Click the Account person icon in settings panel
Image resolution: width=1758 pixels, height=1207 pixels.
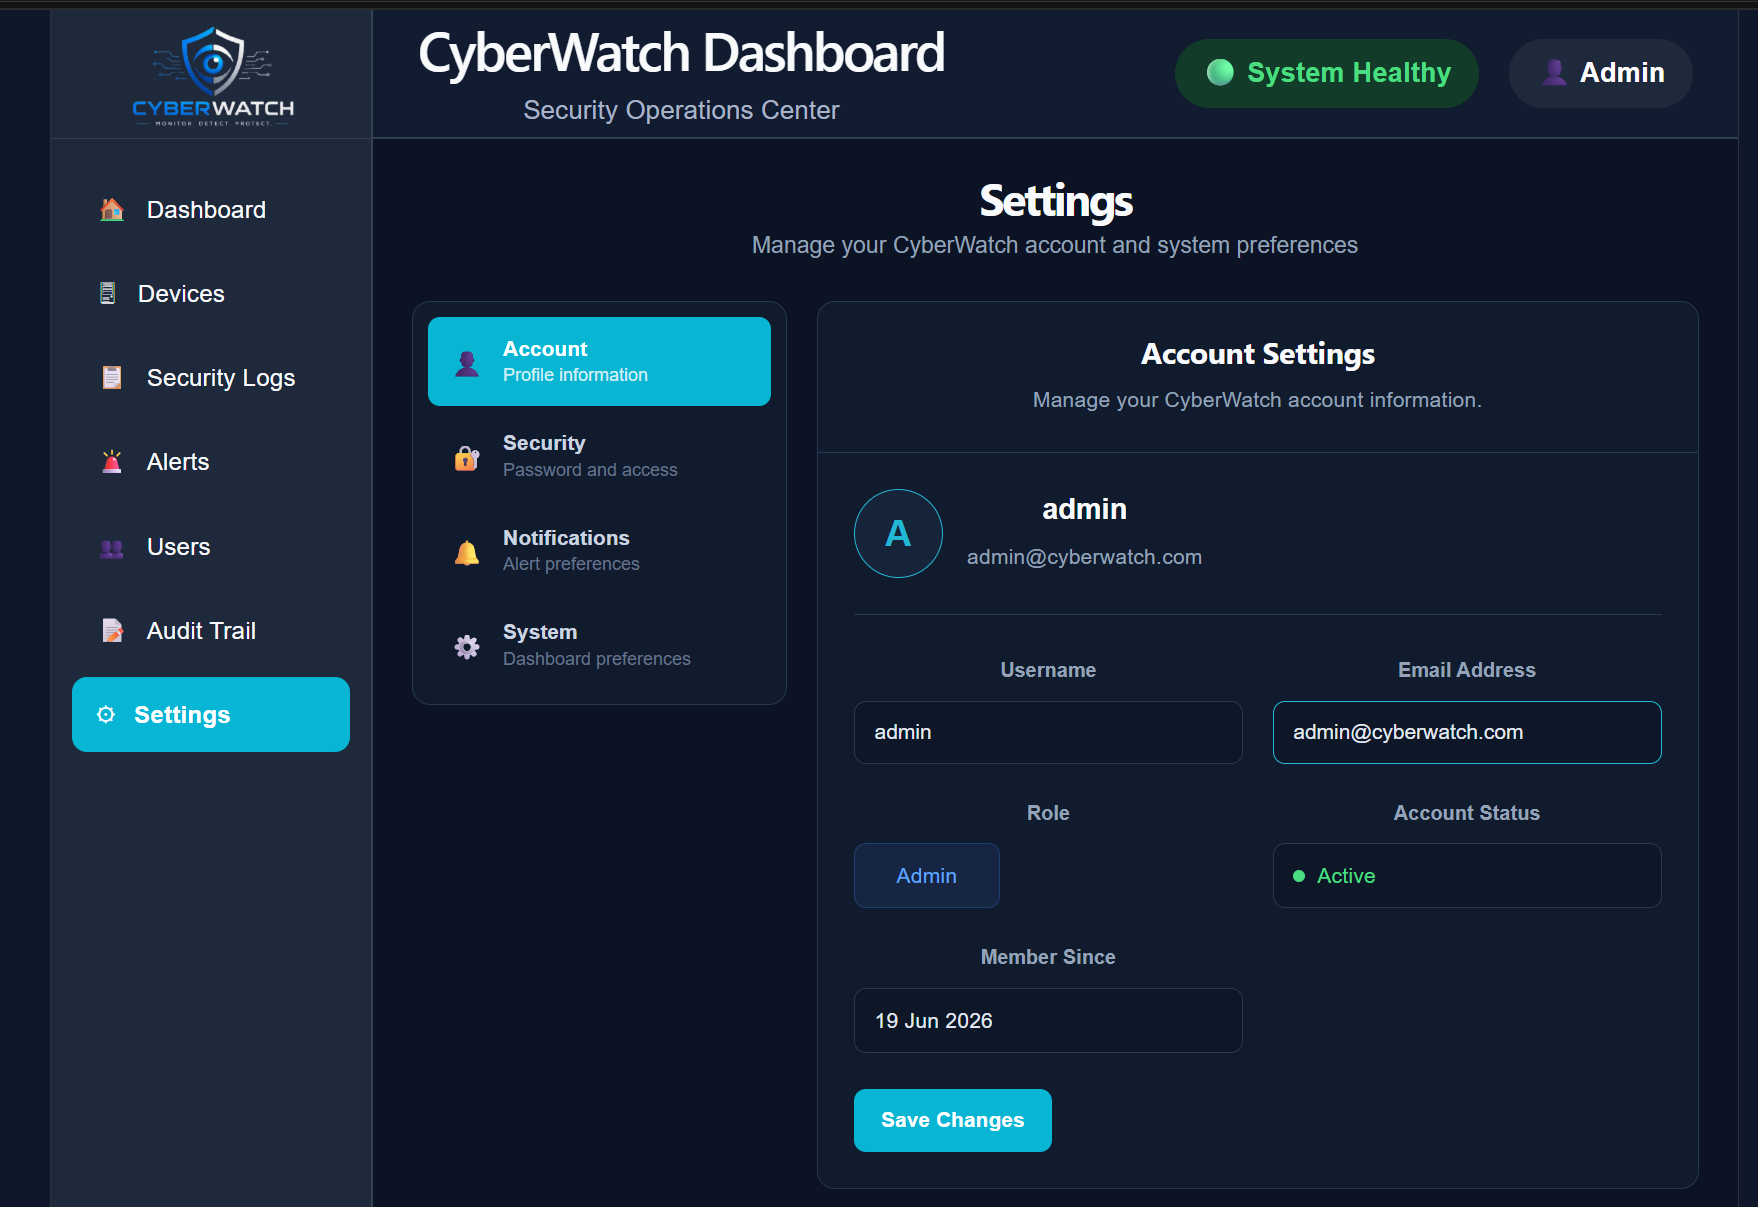pos(467,362)
